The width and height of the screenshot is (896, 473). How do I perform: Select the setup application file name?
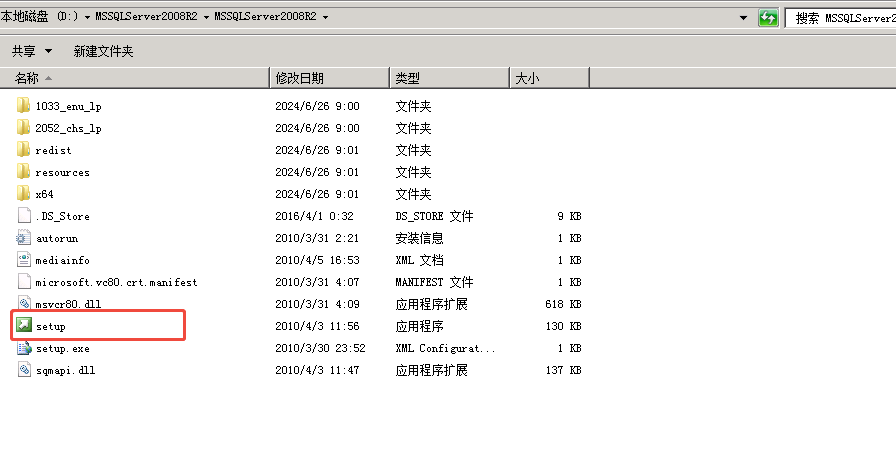[x=51, y=327]
